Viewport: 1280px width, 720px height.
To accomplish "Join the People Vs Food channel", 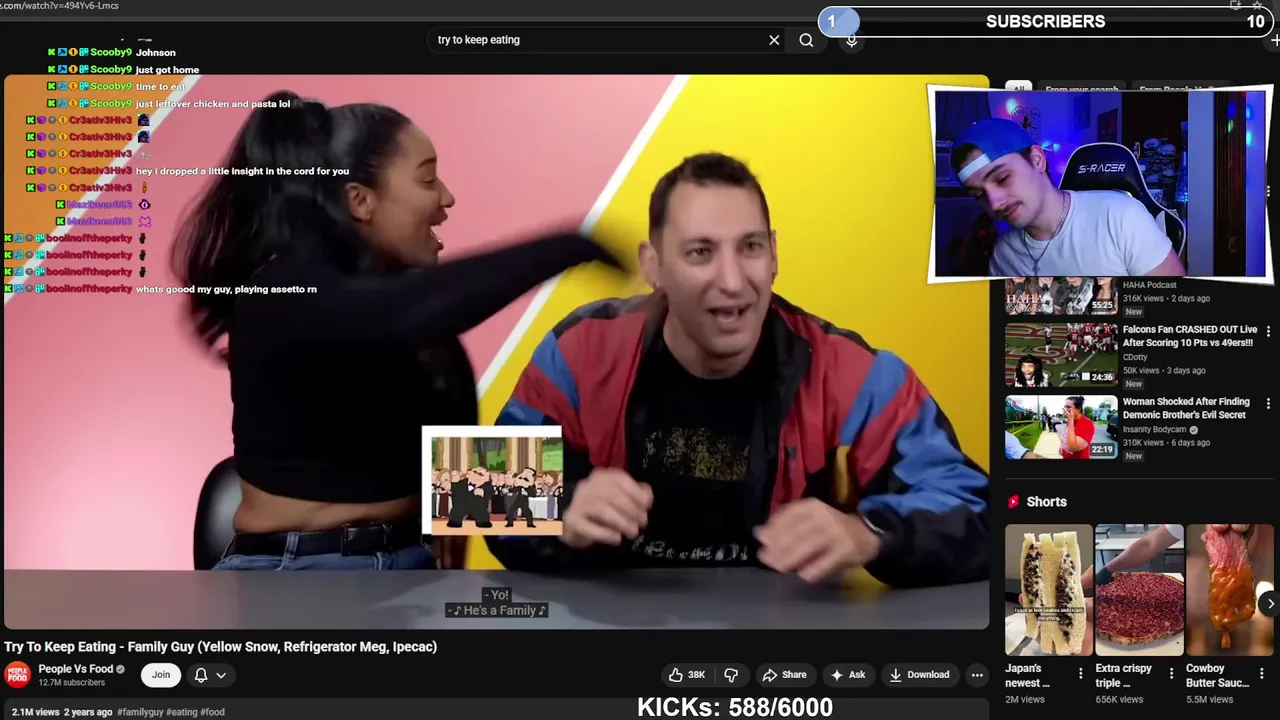I will [161, 675].
